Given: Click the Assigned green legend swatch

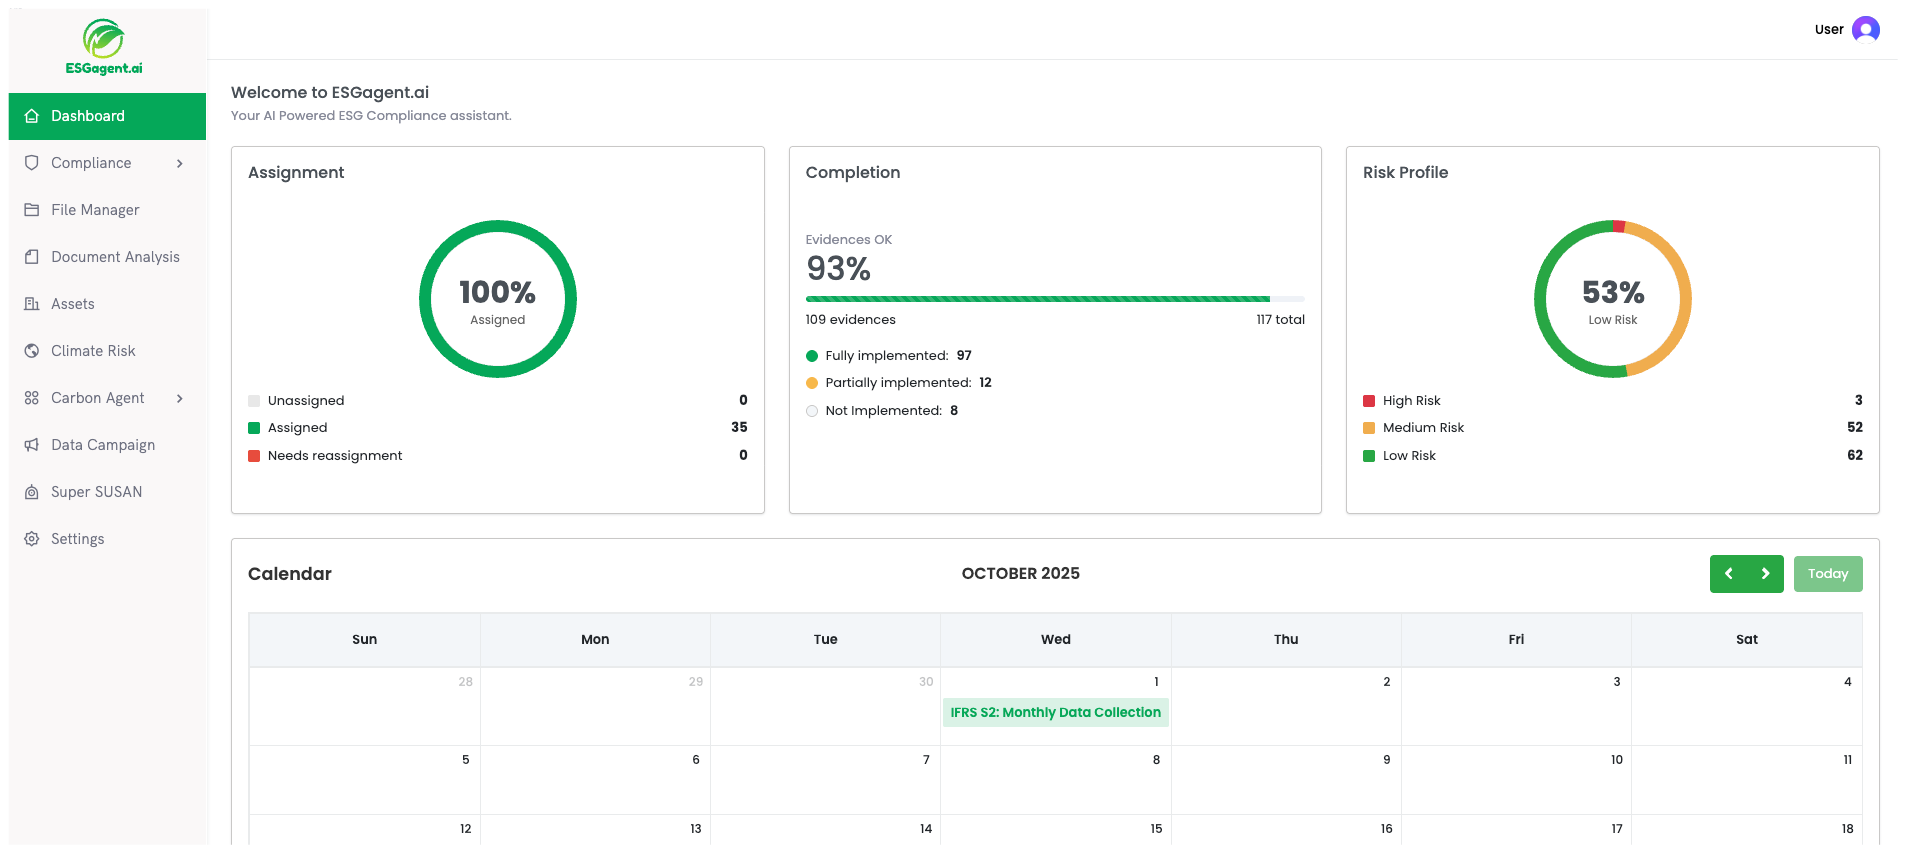Looking at the screenshot, I should click(x=254, y=428).
